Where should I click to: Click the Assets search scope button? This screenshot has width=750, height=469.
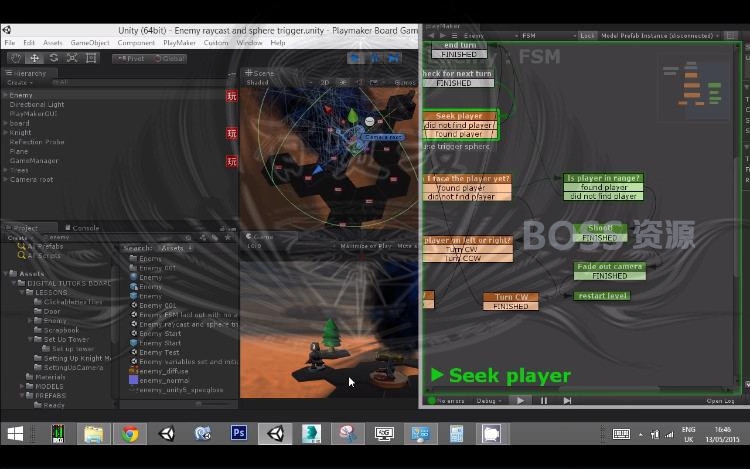click(176, 248)
